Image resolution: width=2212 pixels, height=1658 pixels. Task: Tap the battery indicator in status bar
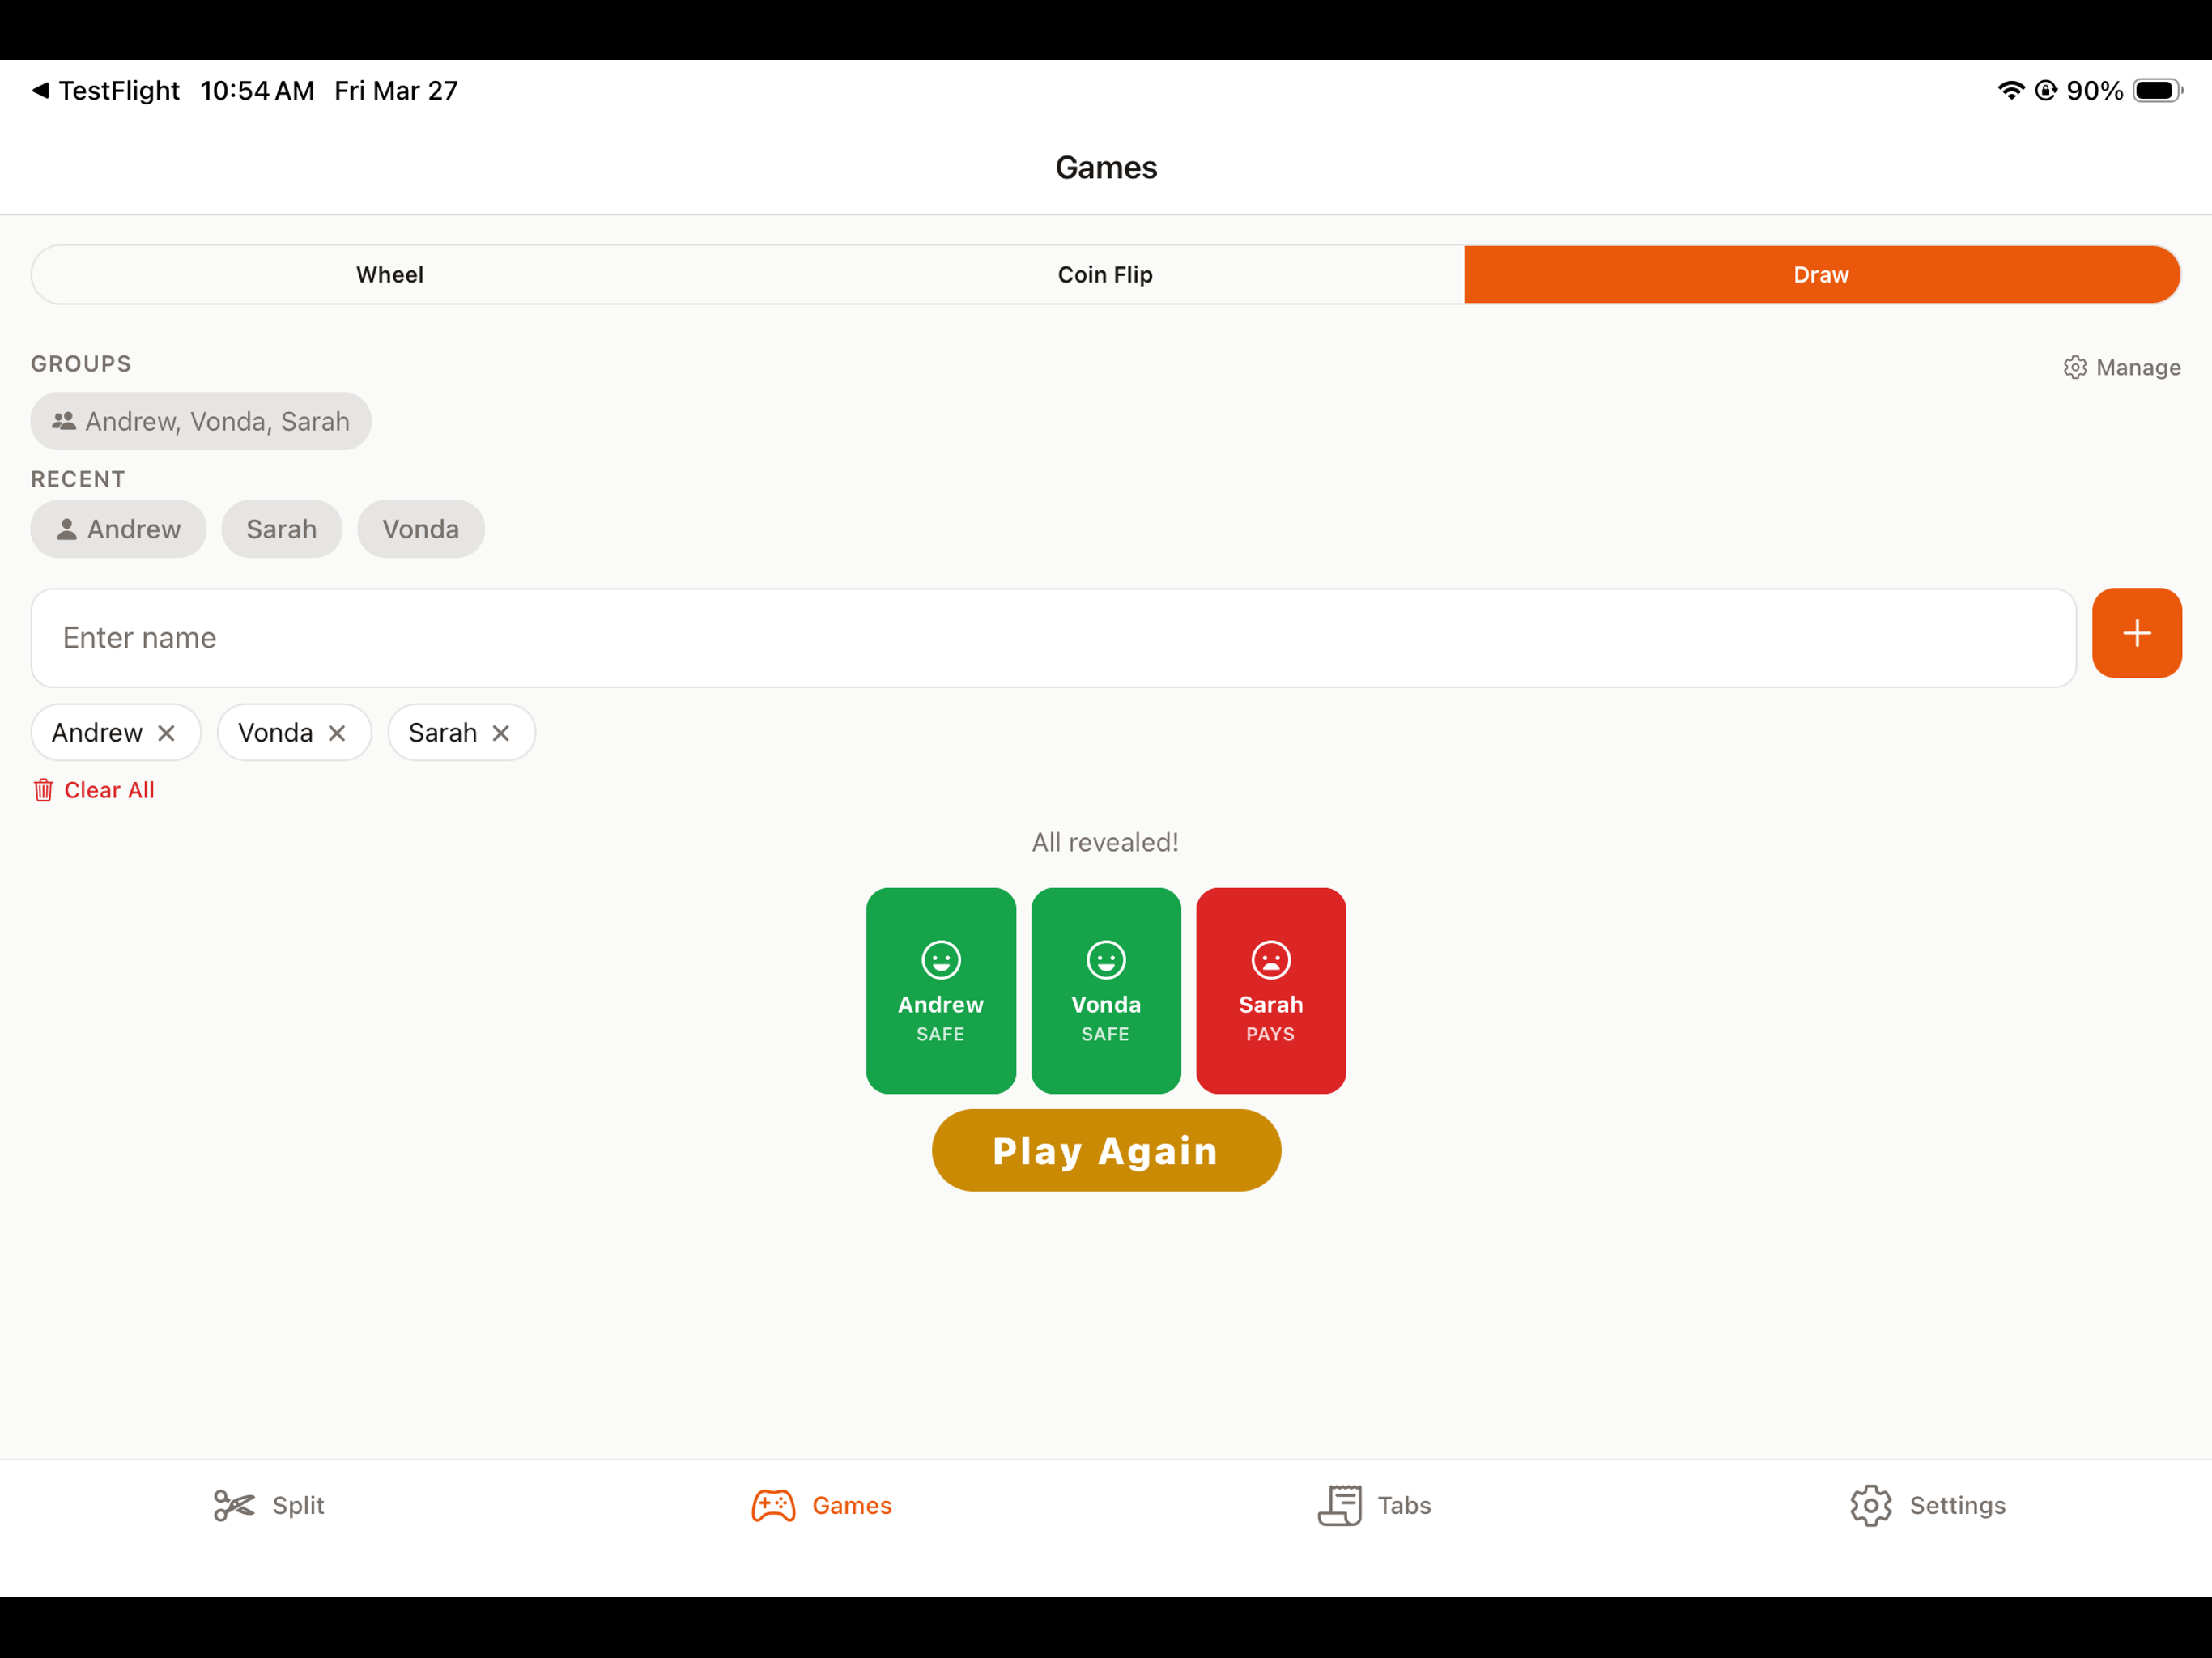pyautogui.click(x=2158, y=91)
